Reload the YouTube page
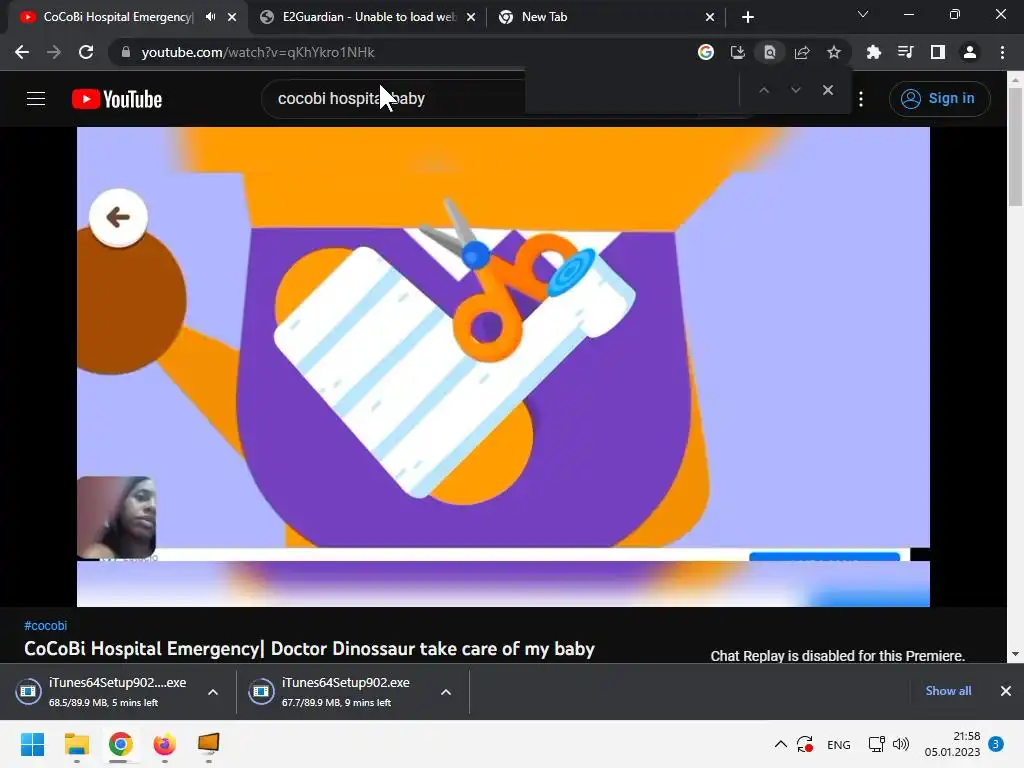This screenshot has width=1024, height=768. coord(86,52)
